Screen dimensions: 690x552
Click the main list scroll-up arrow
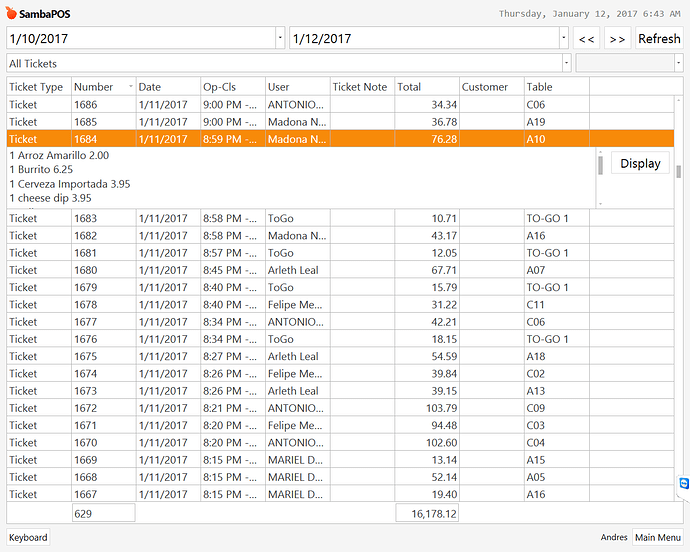(x=679, y=100)
